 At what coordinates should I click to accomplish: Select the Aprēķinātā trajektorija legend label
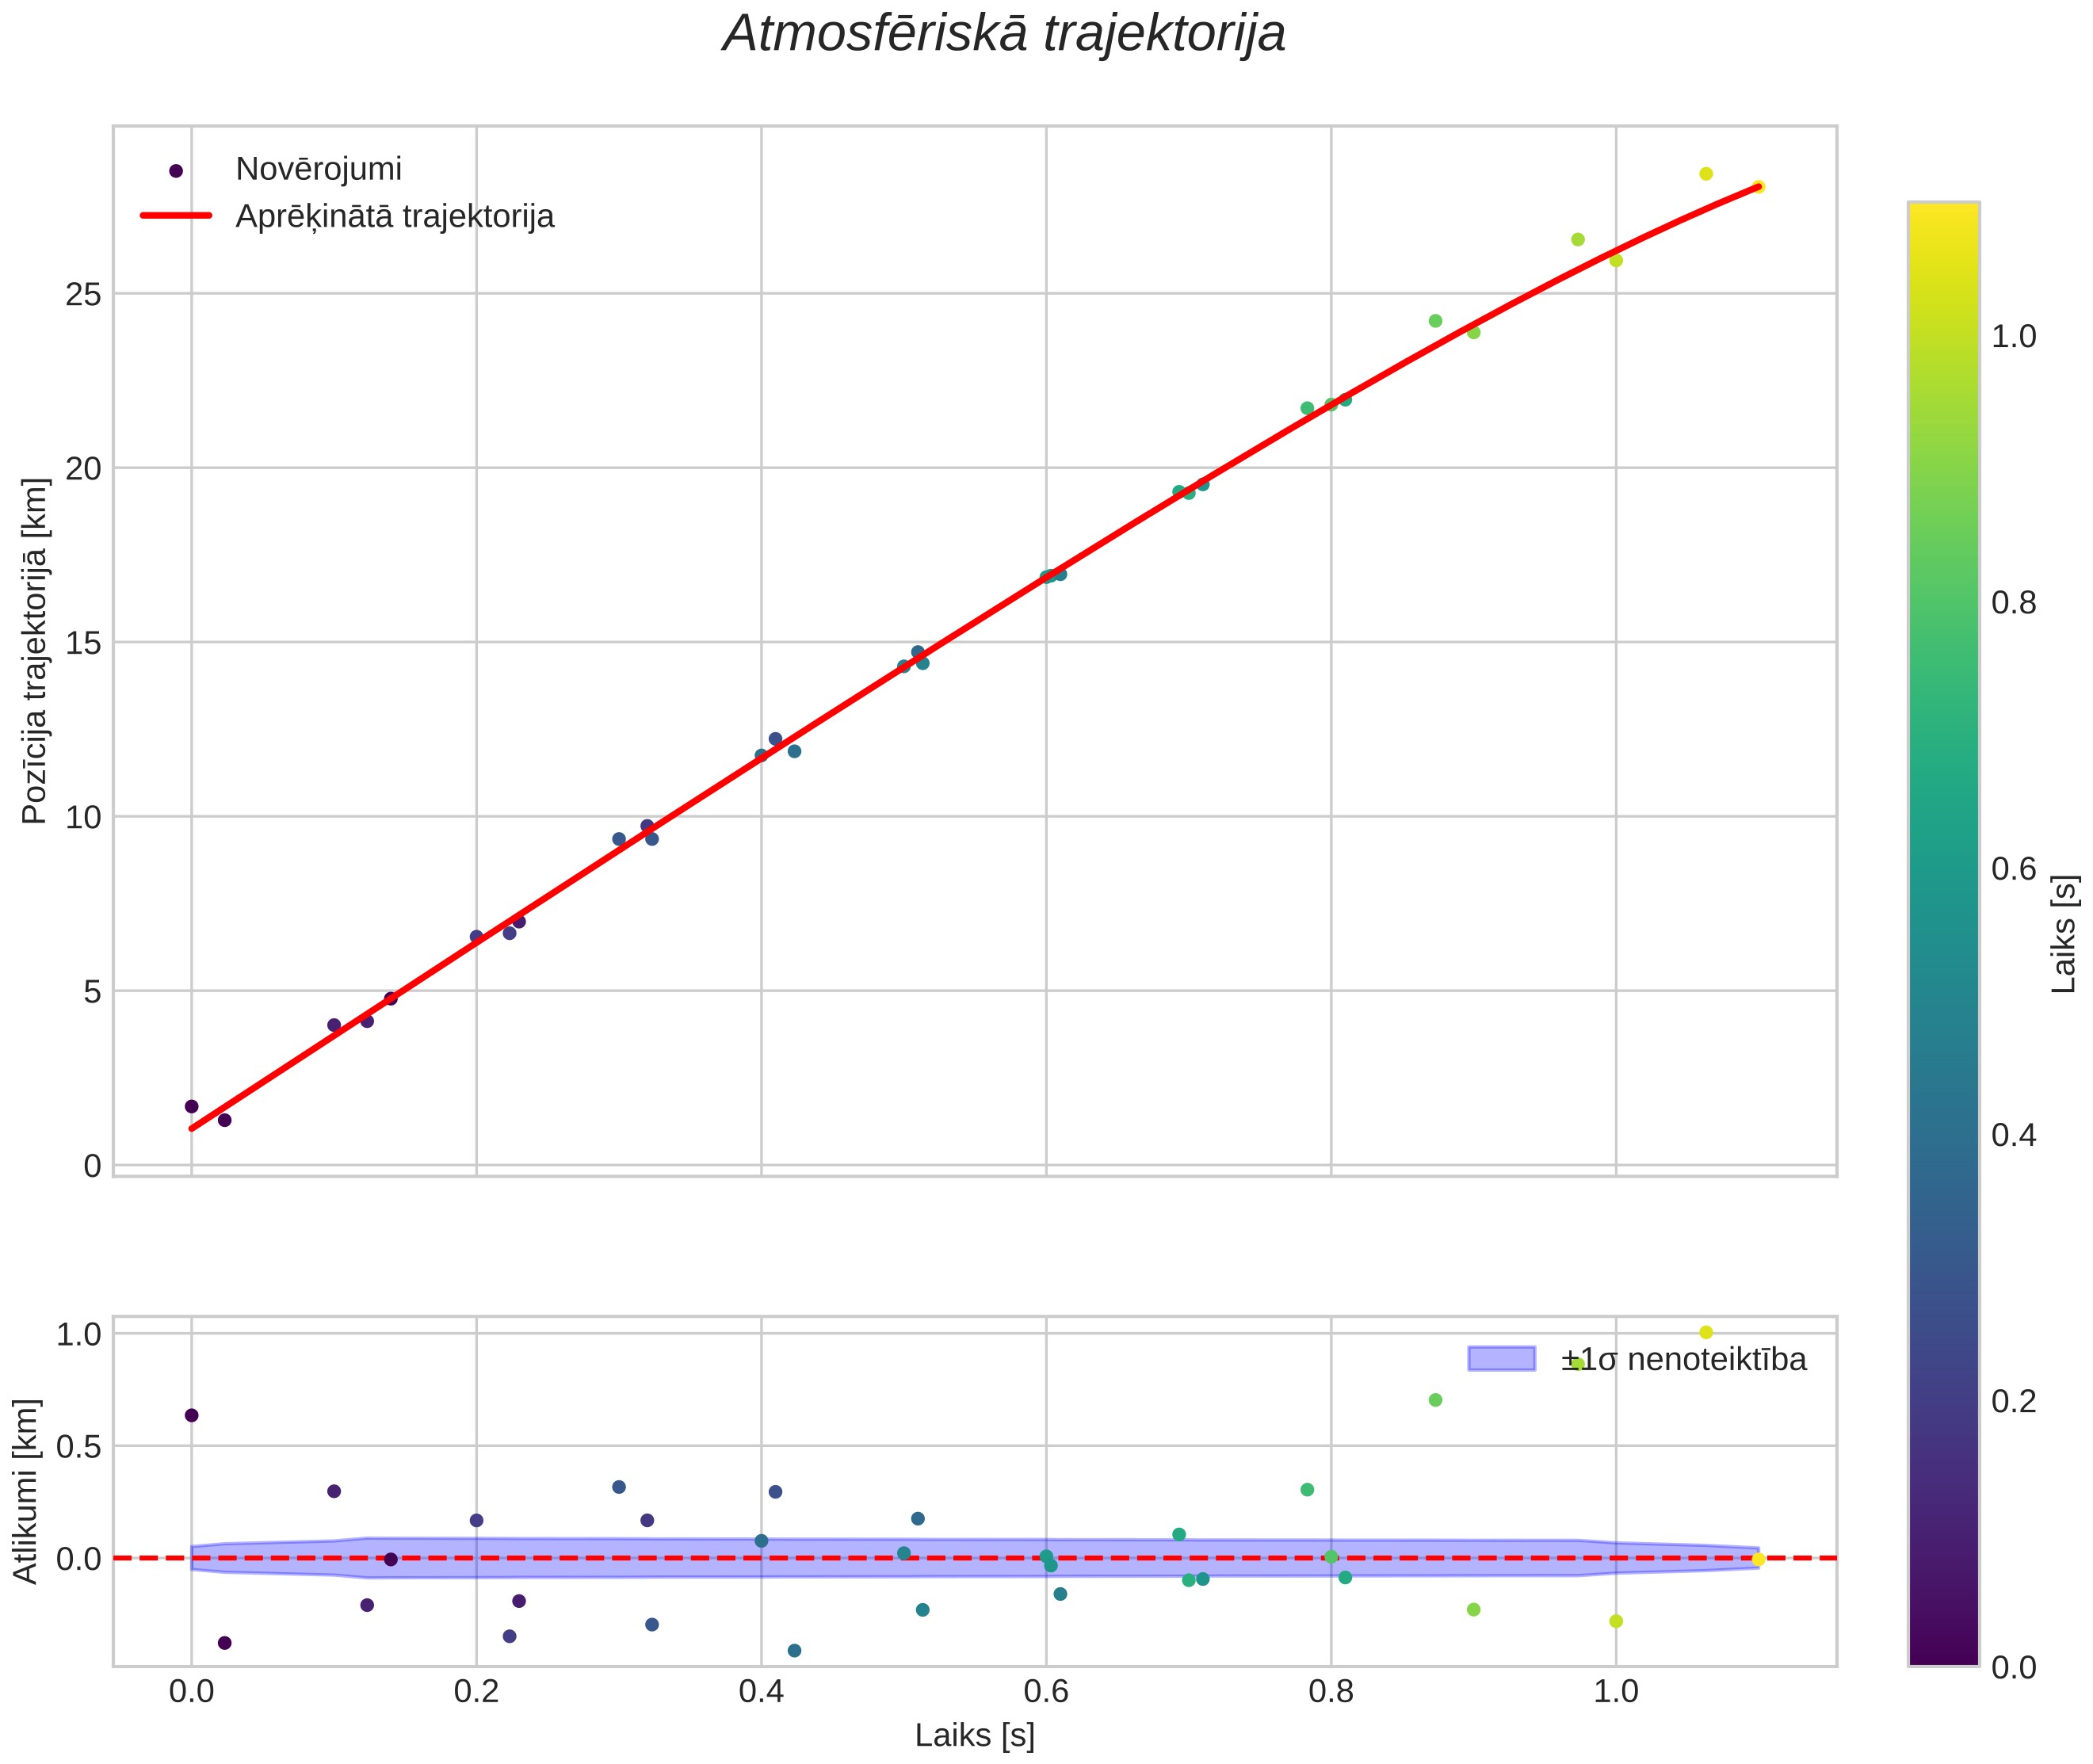click(395, 216)
